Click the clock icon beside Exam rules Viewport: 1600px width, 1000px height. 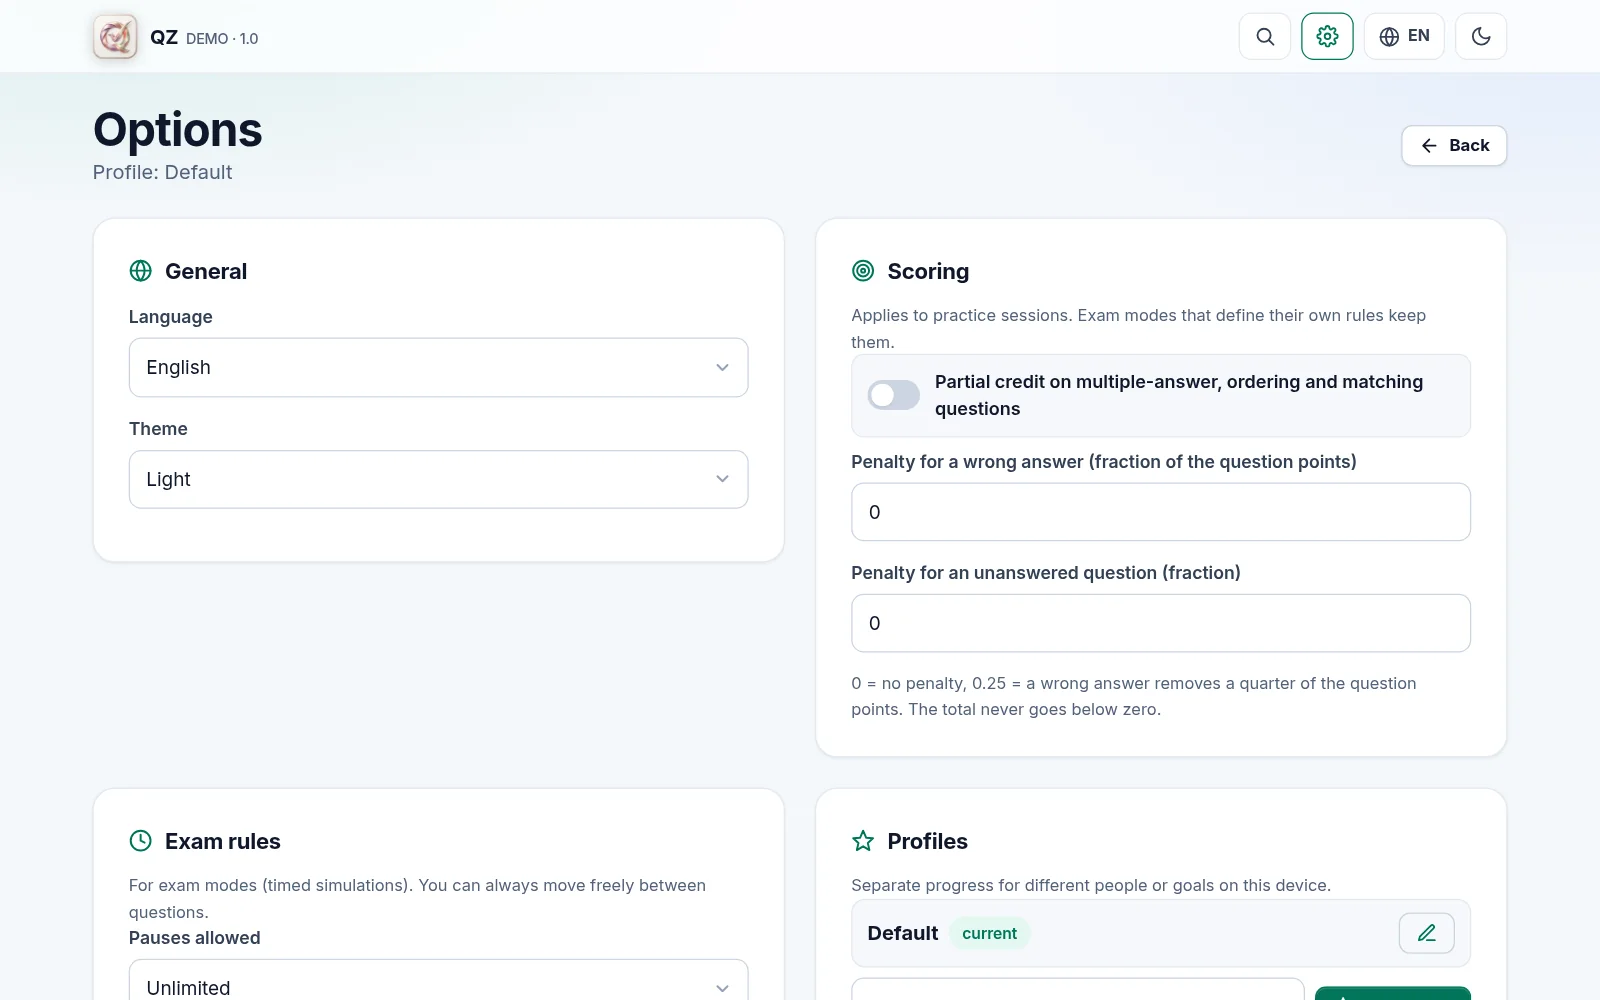[x=141, y=841]
